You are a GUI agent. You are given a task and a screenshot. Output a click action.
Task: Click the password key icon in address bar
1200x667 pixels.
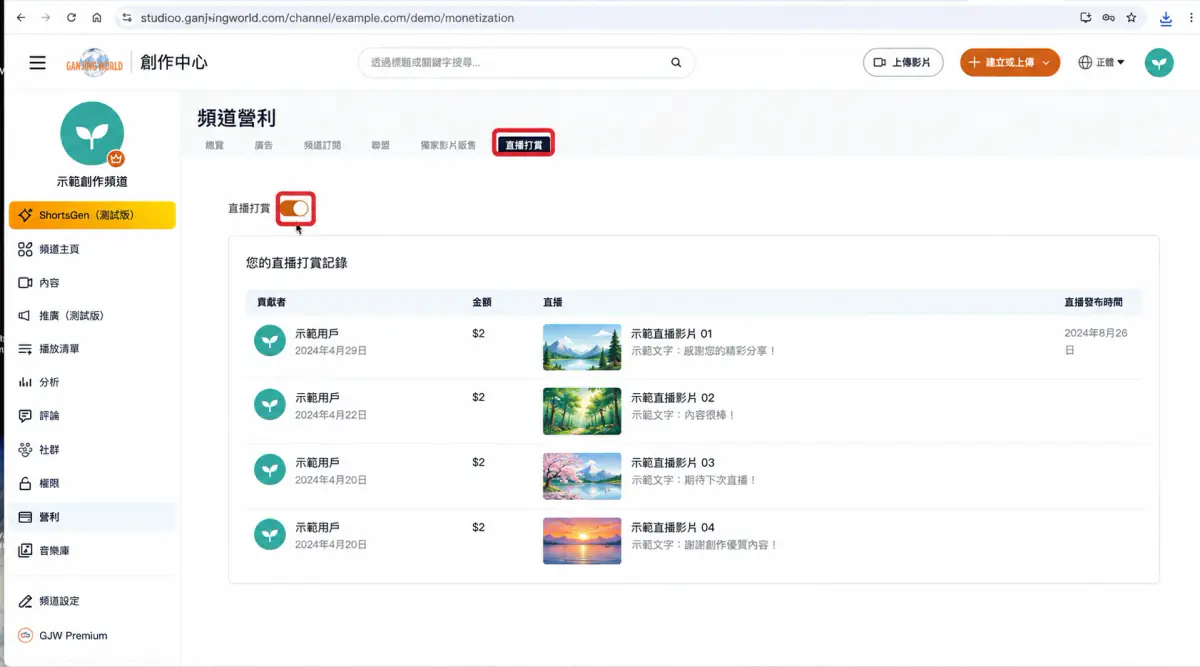tap(1108, 17)
